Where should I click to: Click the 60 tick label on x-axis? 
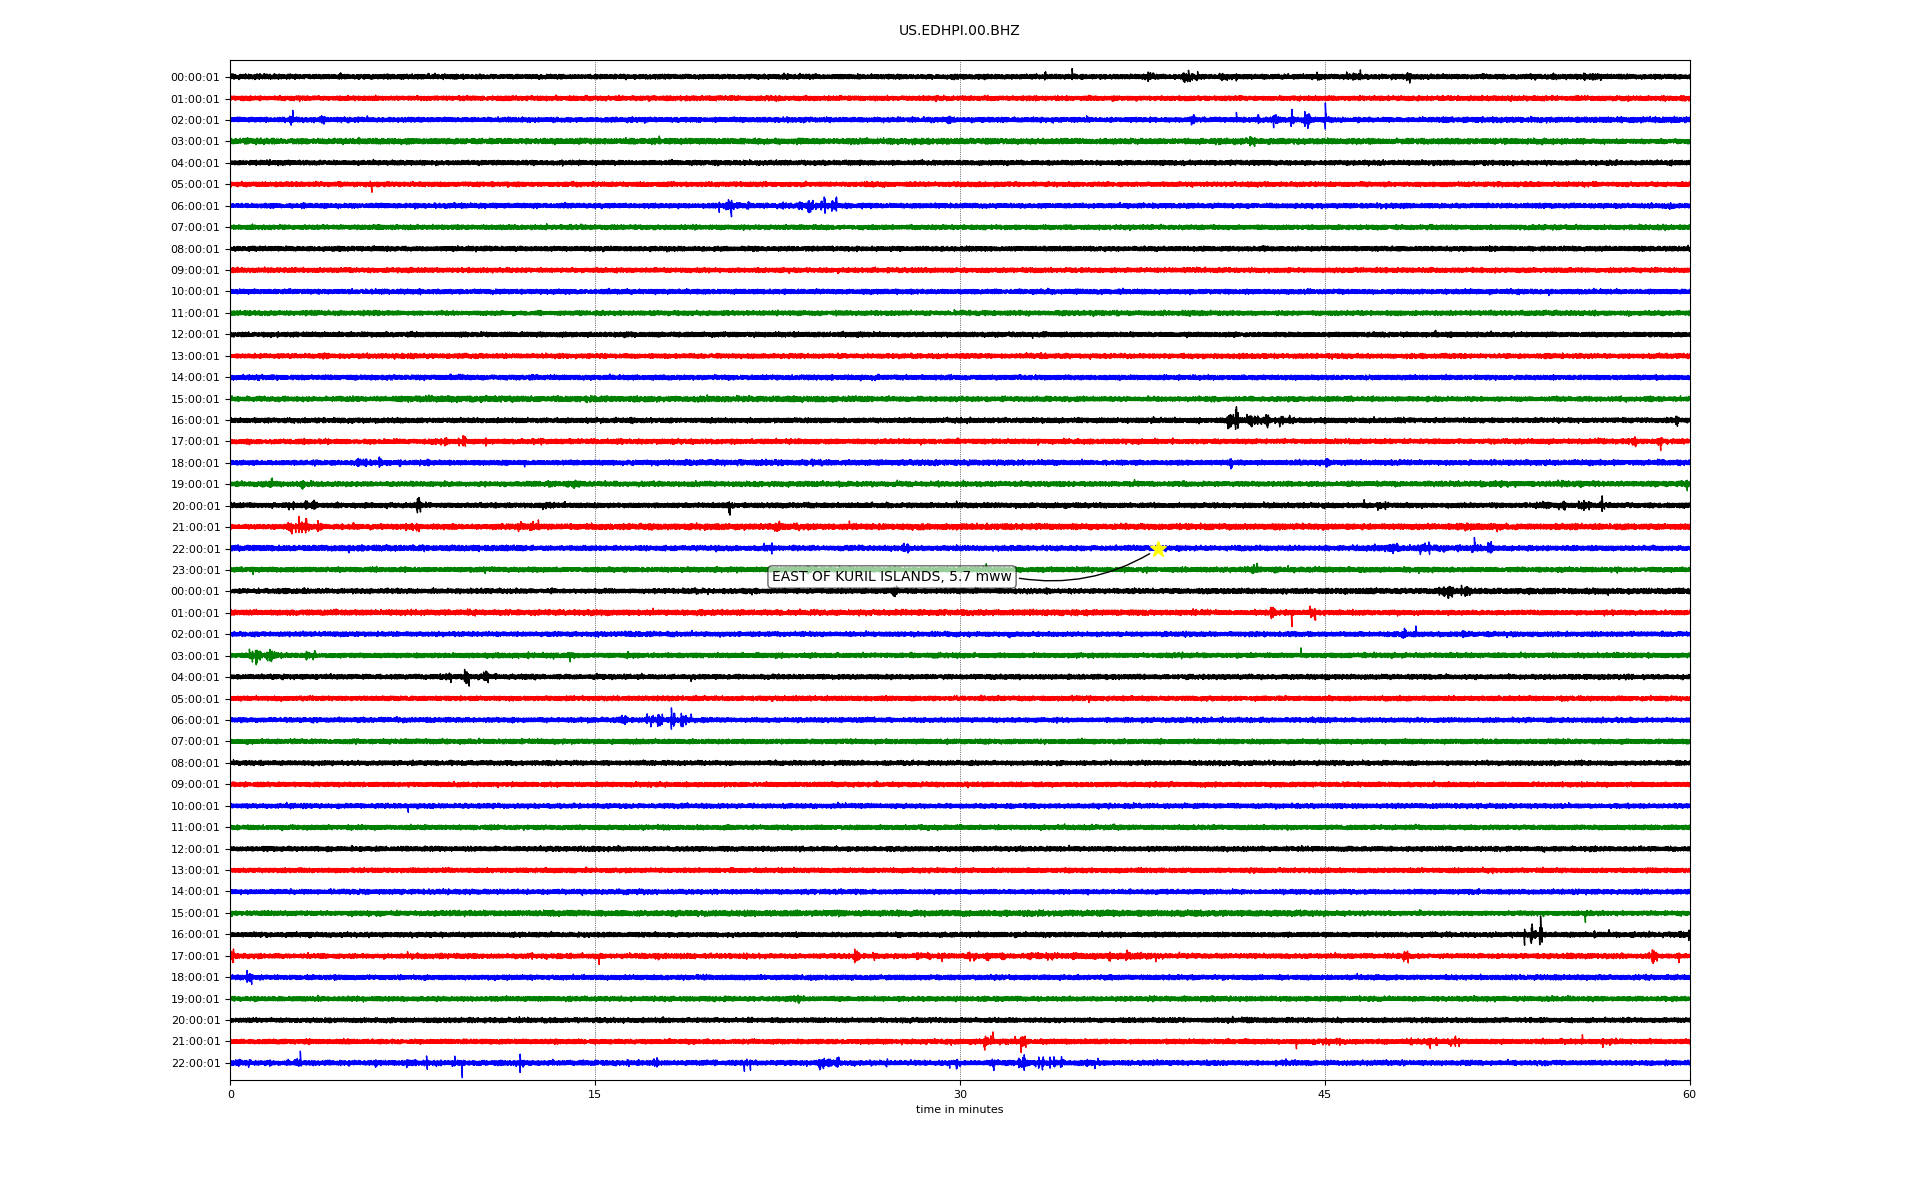[1689, 1094]
